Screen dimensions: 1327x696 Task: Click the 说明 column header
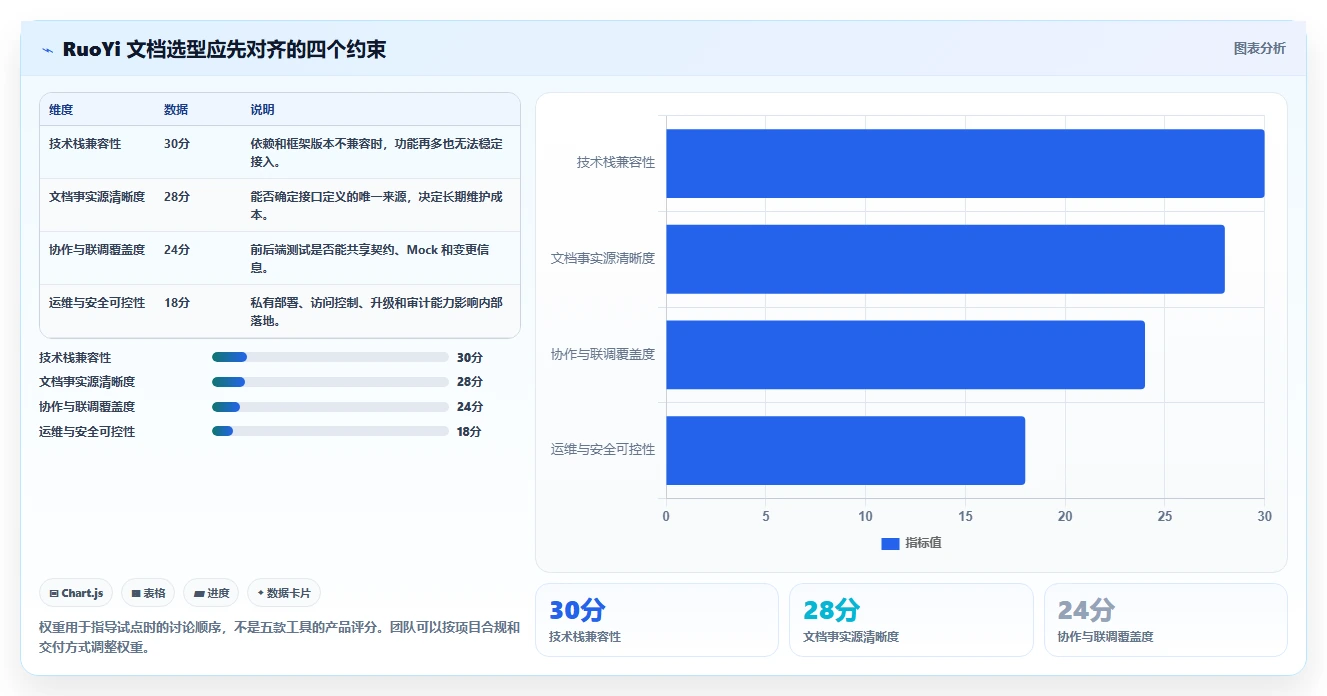pyautogui.click(x=262, y=110)
